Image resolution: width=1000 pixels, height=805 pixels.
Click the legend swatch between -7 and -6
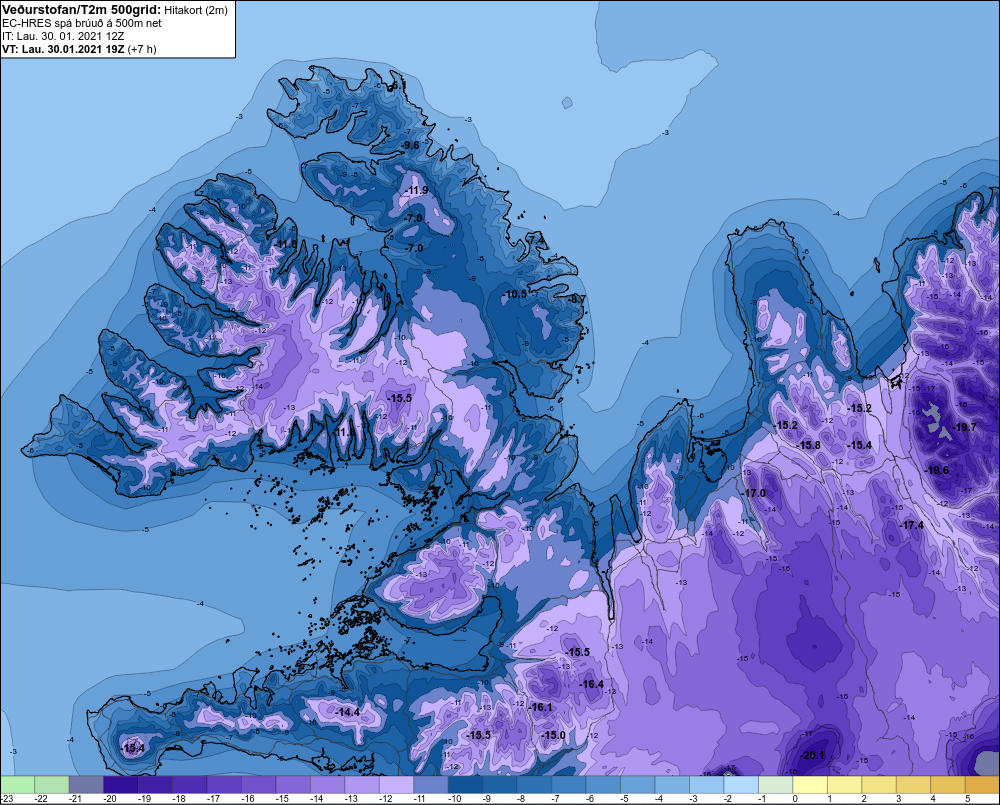click(569, 784)
